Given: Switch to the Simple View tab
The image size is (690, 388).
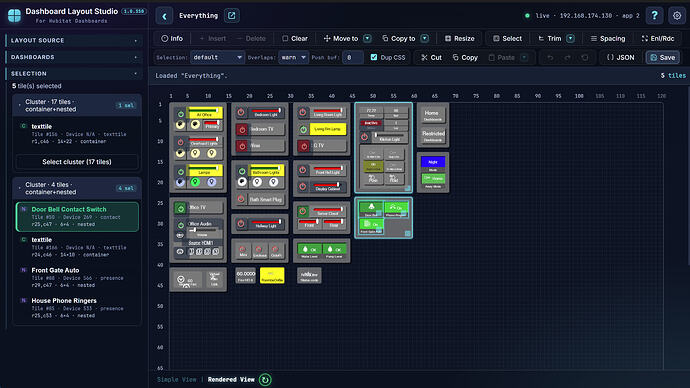Looking at the screenshot, I should tap(176, 380).
